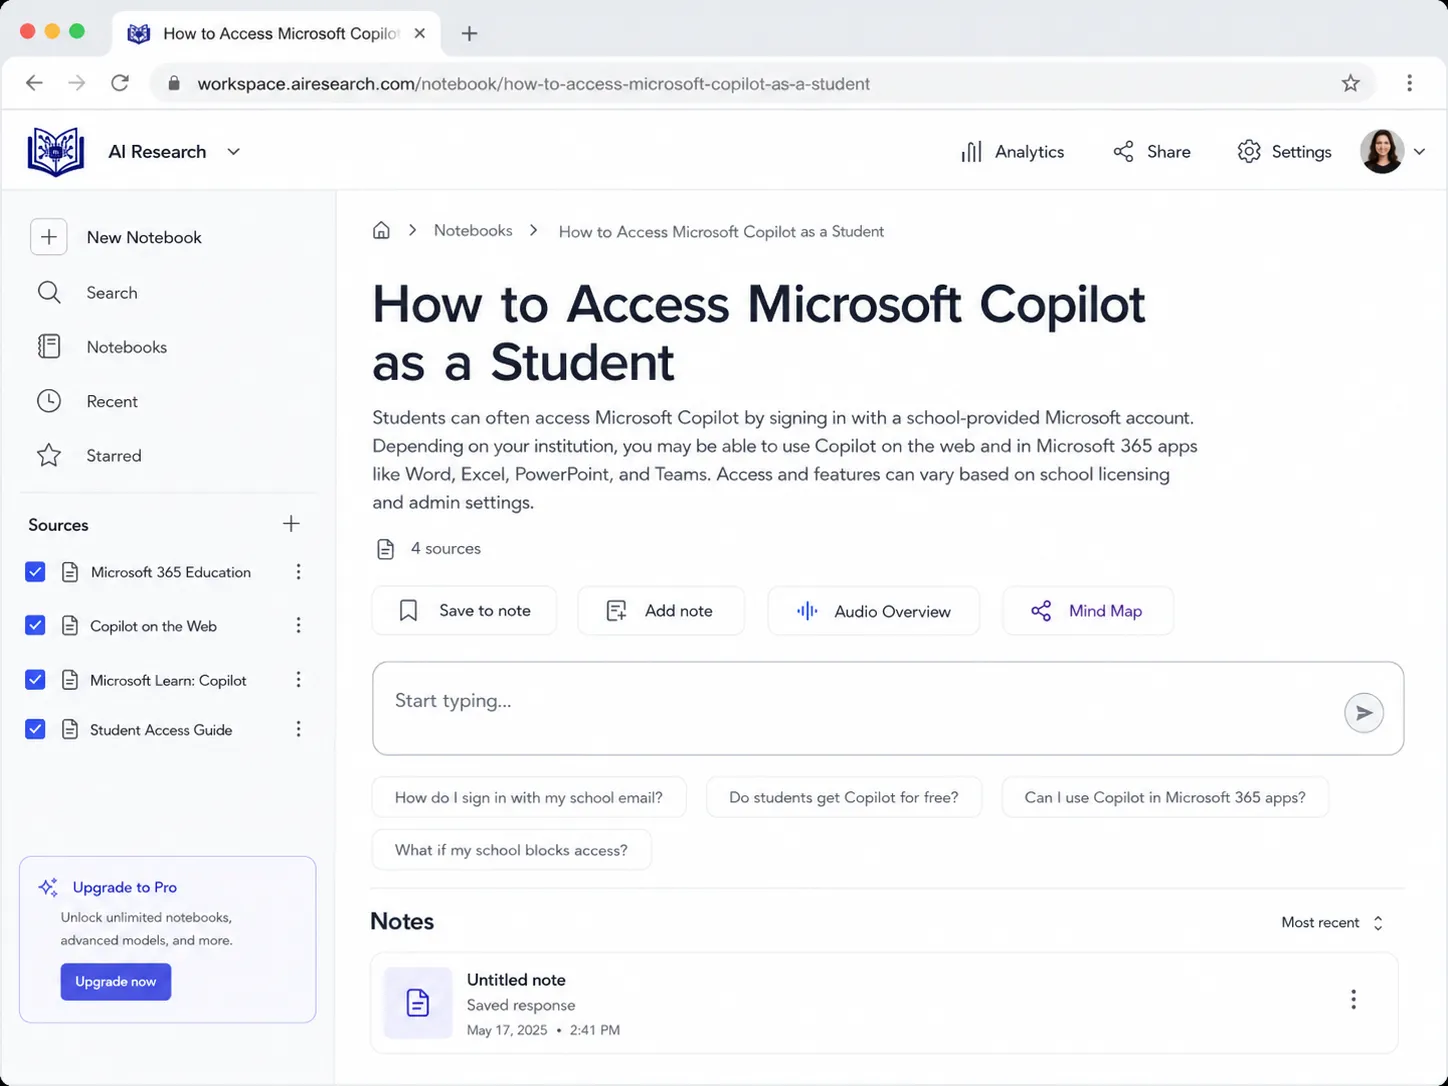Image resolution: width=1448 pixels, height=1086 pixels.
Task: Click the Microsoft 365 Education document icon
Action: (x=70, y=572)
